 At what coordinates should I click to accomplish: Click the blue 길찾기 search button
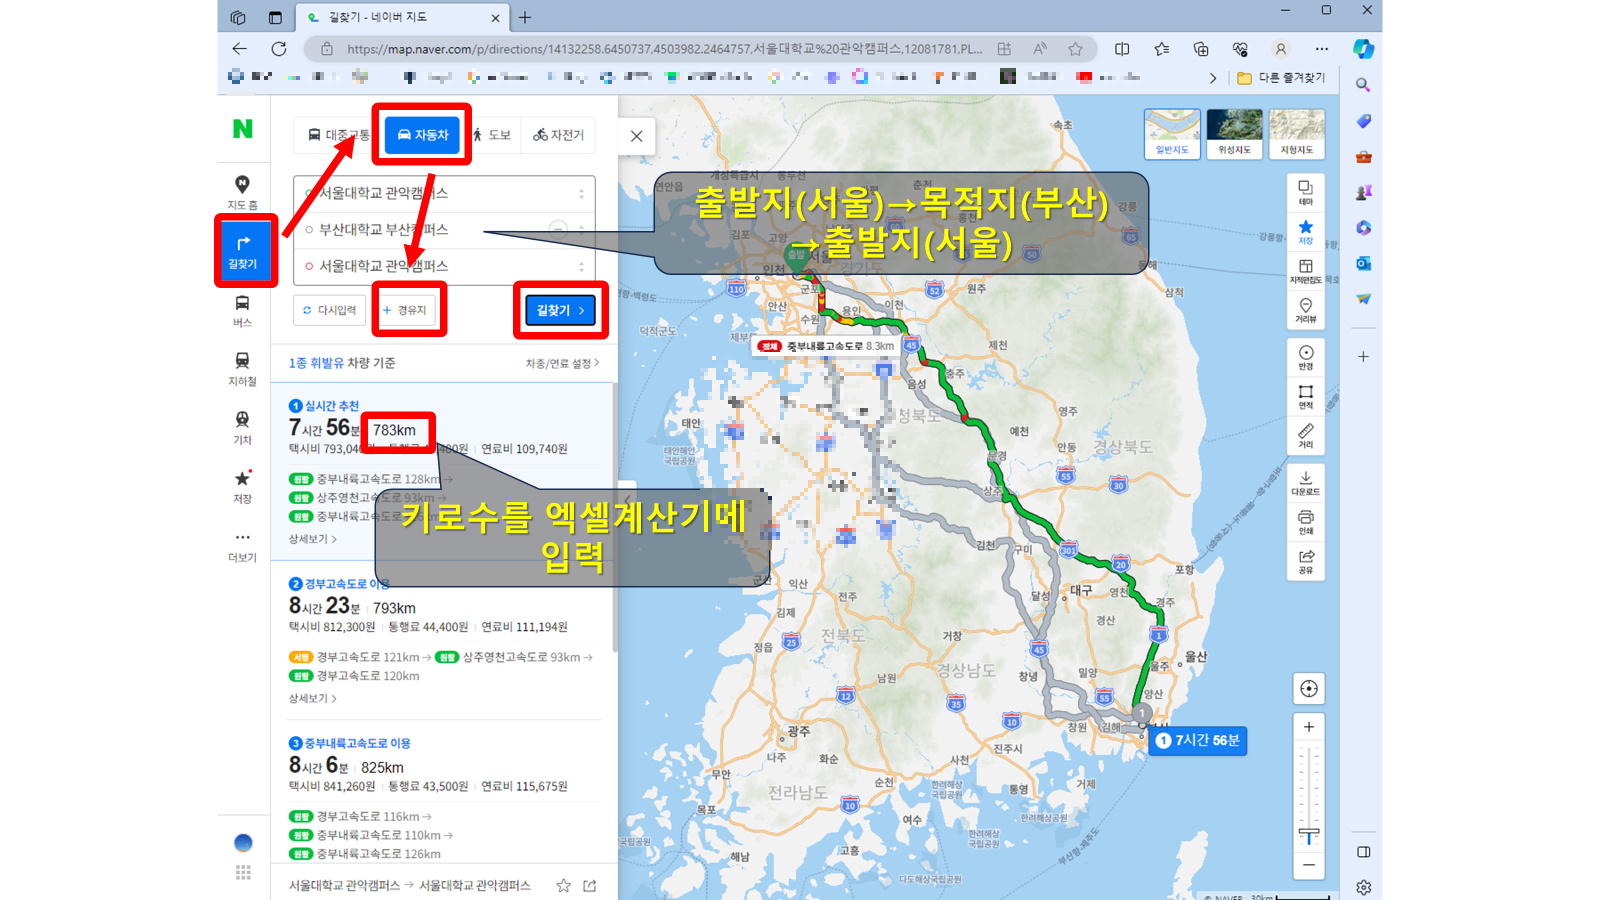point(560,310)
